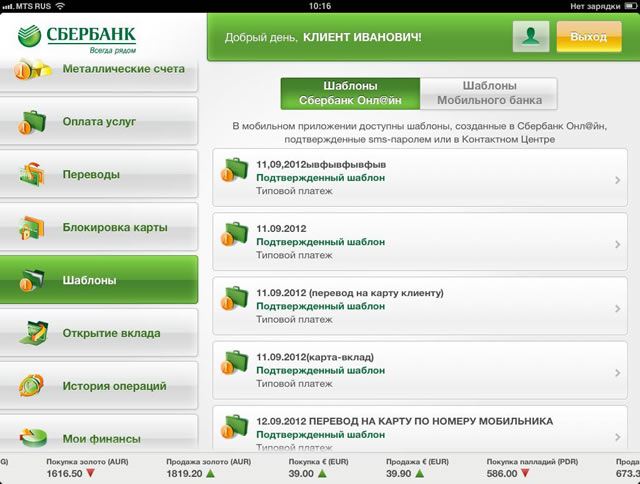Expand chevron of перевод на карту клиенту row
The image size is (640, 484).
pos(618,309)
